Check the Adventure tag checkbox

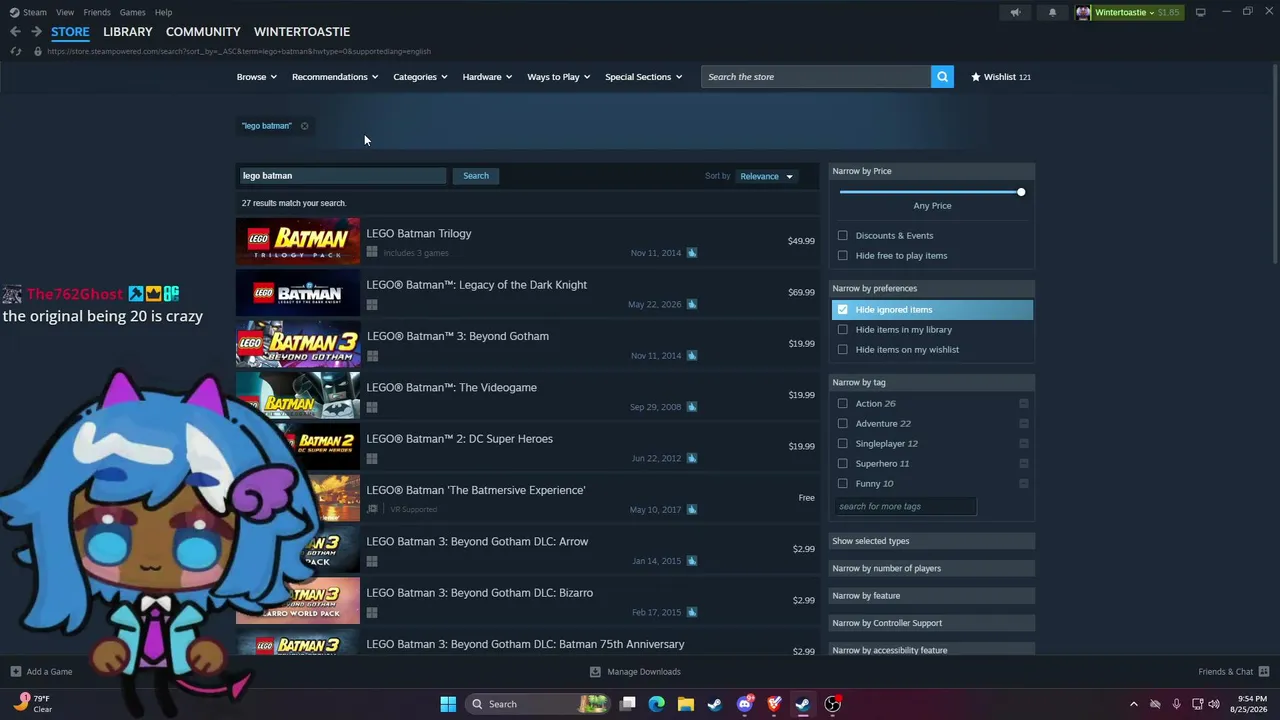point(843,424)
